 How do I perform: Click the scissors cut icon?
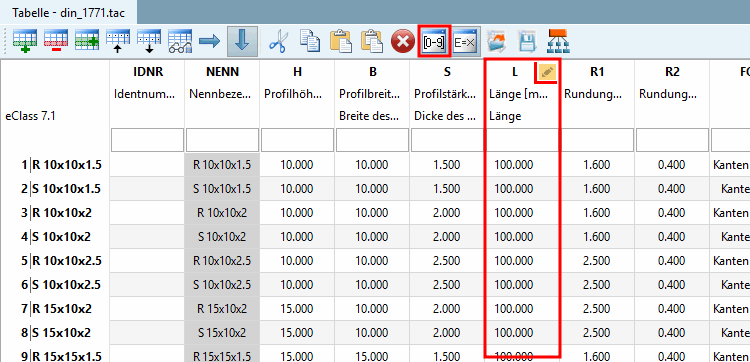277,42
